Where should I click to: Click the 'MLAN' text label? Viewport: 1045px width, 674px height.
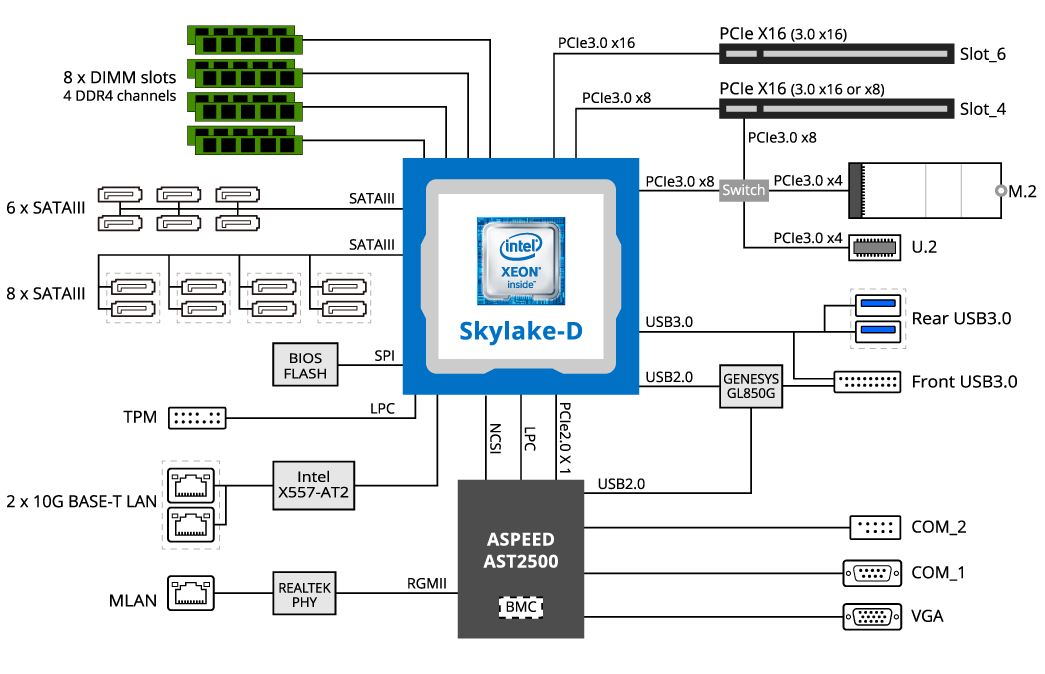pos(133,601)
